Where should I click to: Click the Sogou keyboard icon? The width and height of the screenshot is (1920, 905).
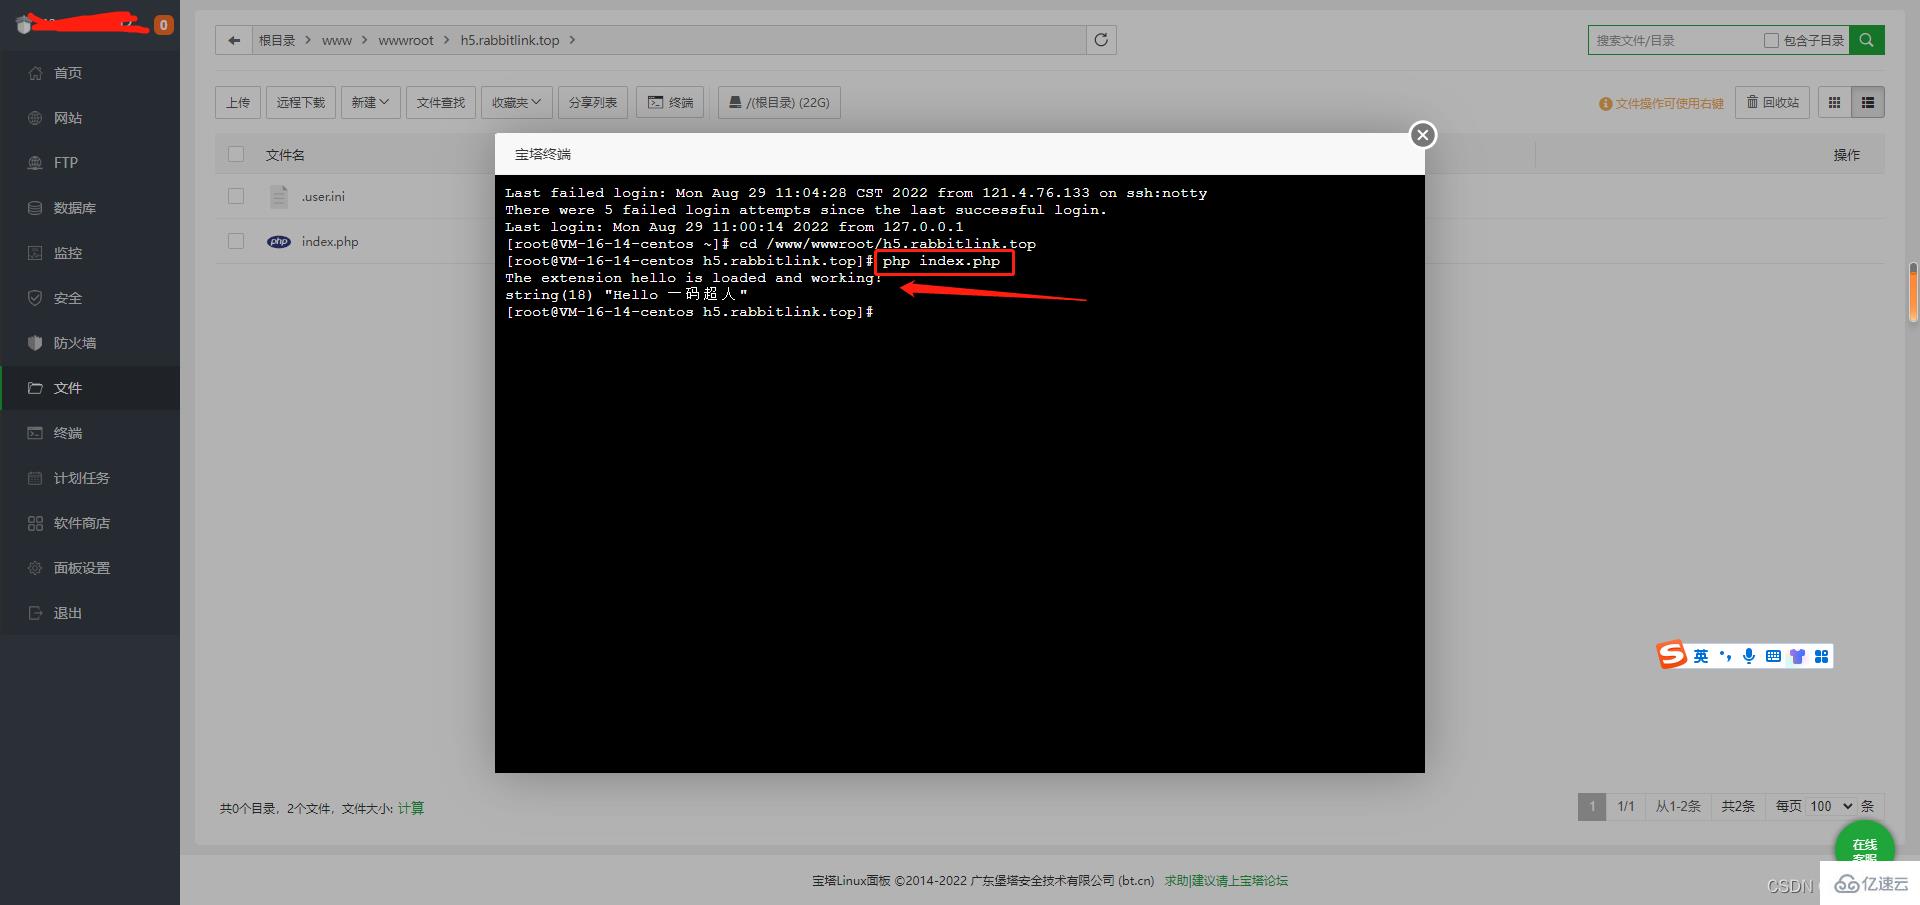(x=1773, y=656)
